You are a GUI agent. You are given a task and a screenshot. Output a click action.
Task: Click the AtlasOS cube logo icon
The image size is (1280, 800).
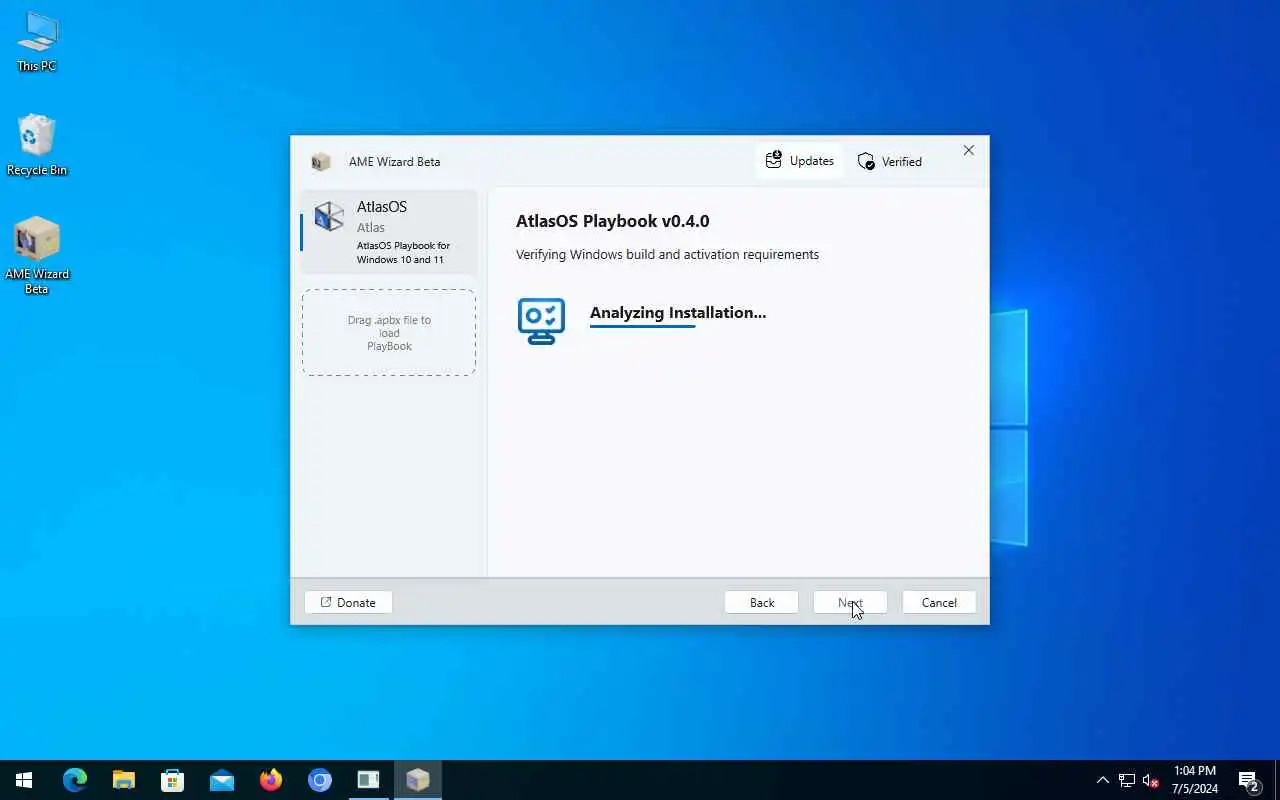(329, 216)
